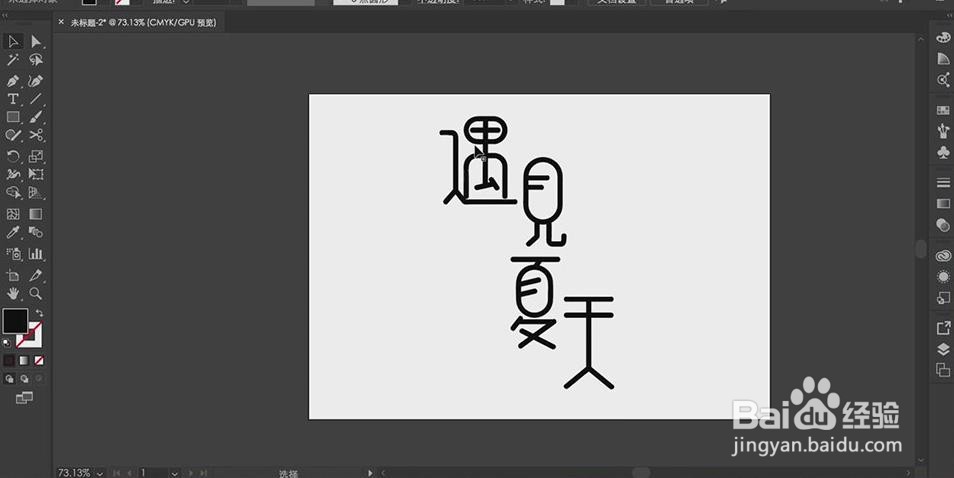Open the Color Guide panel

point(943,58)
